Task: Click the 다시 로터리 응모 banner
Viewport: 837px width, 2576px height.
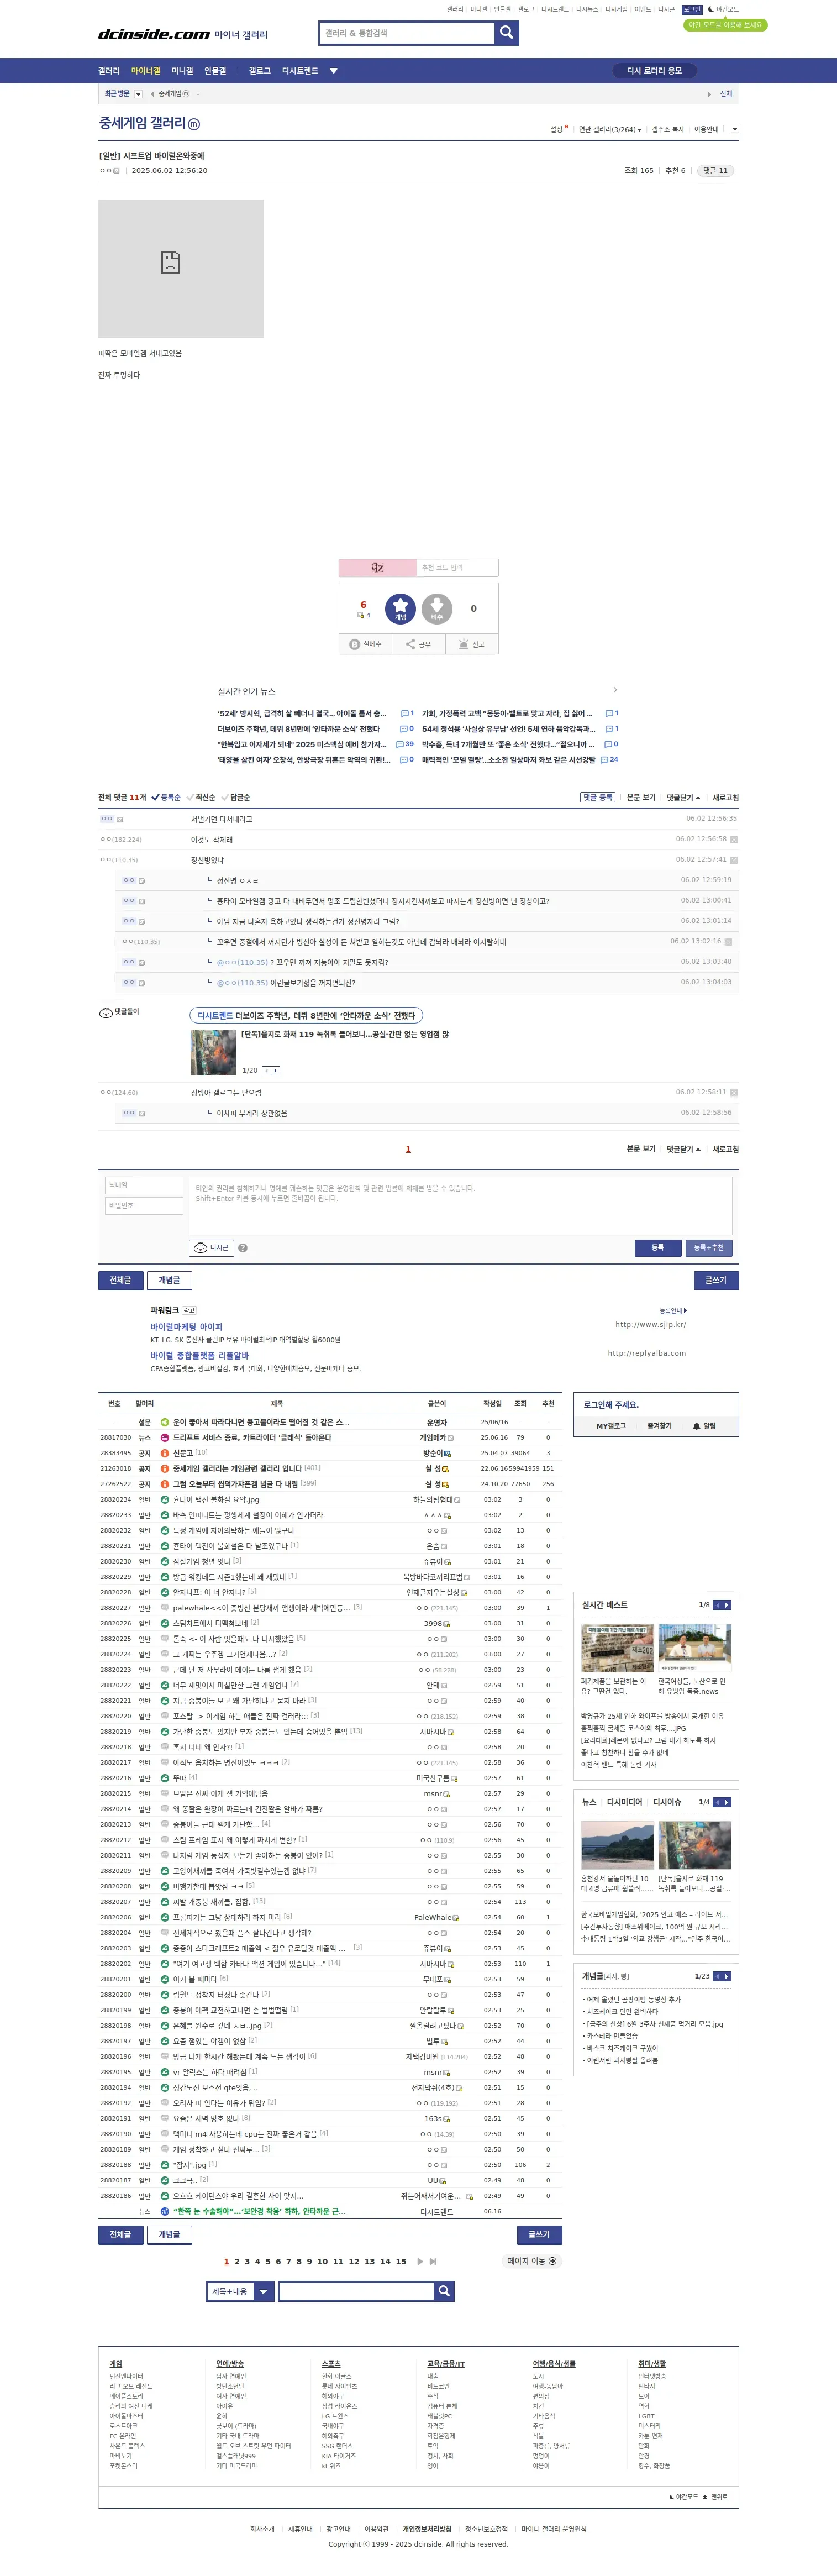Action: [654, 71]
